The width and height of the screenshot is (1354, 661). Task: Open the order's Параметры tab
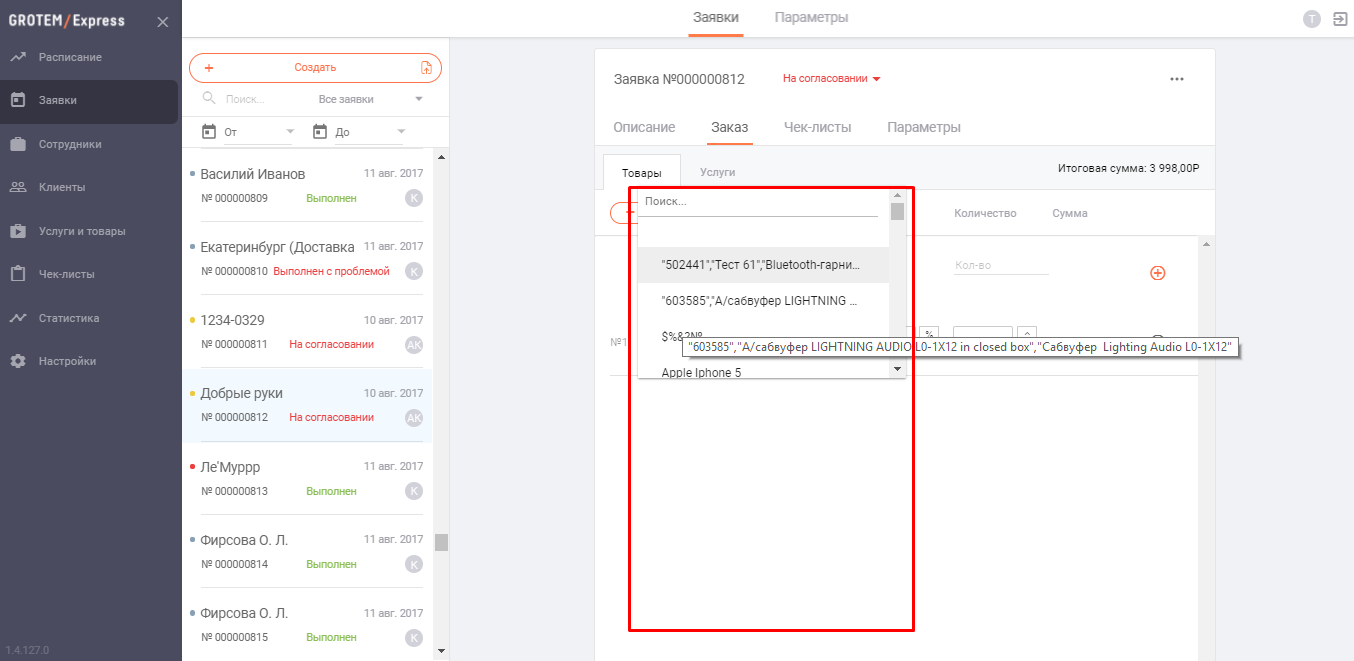(924, 127)
